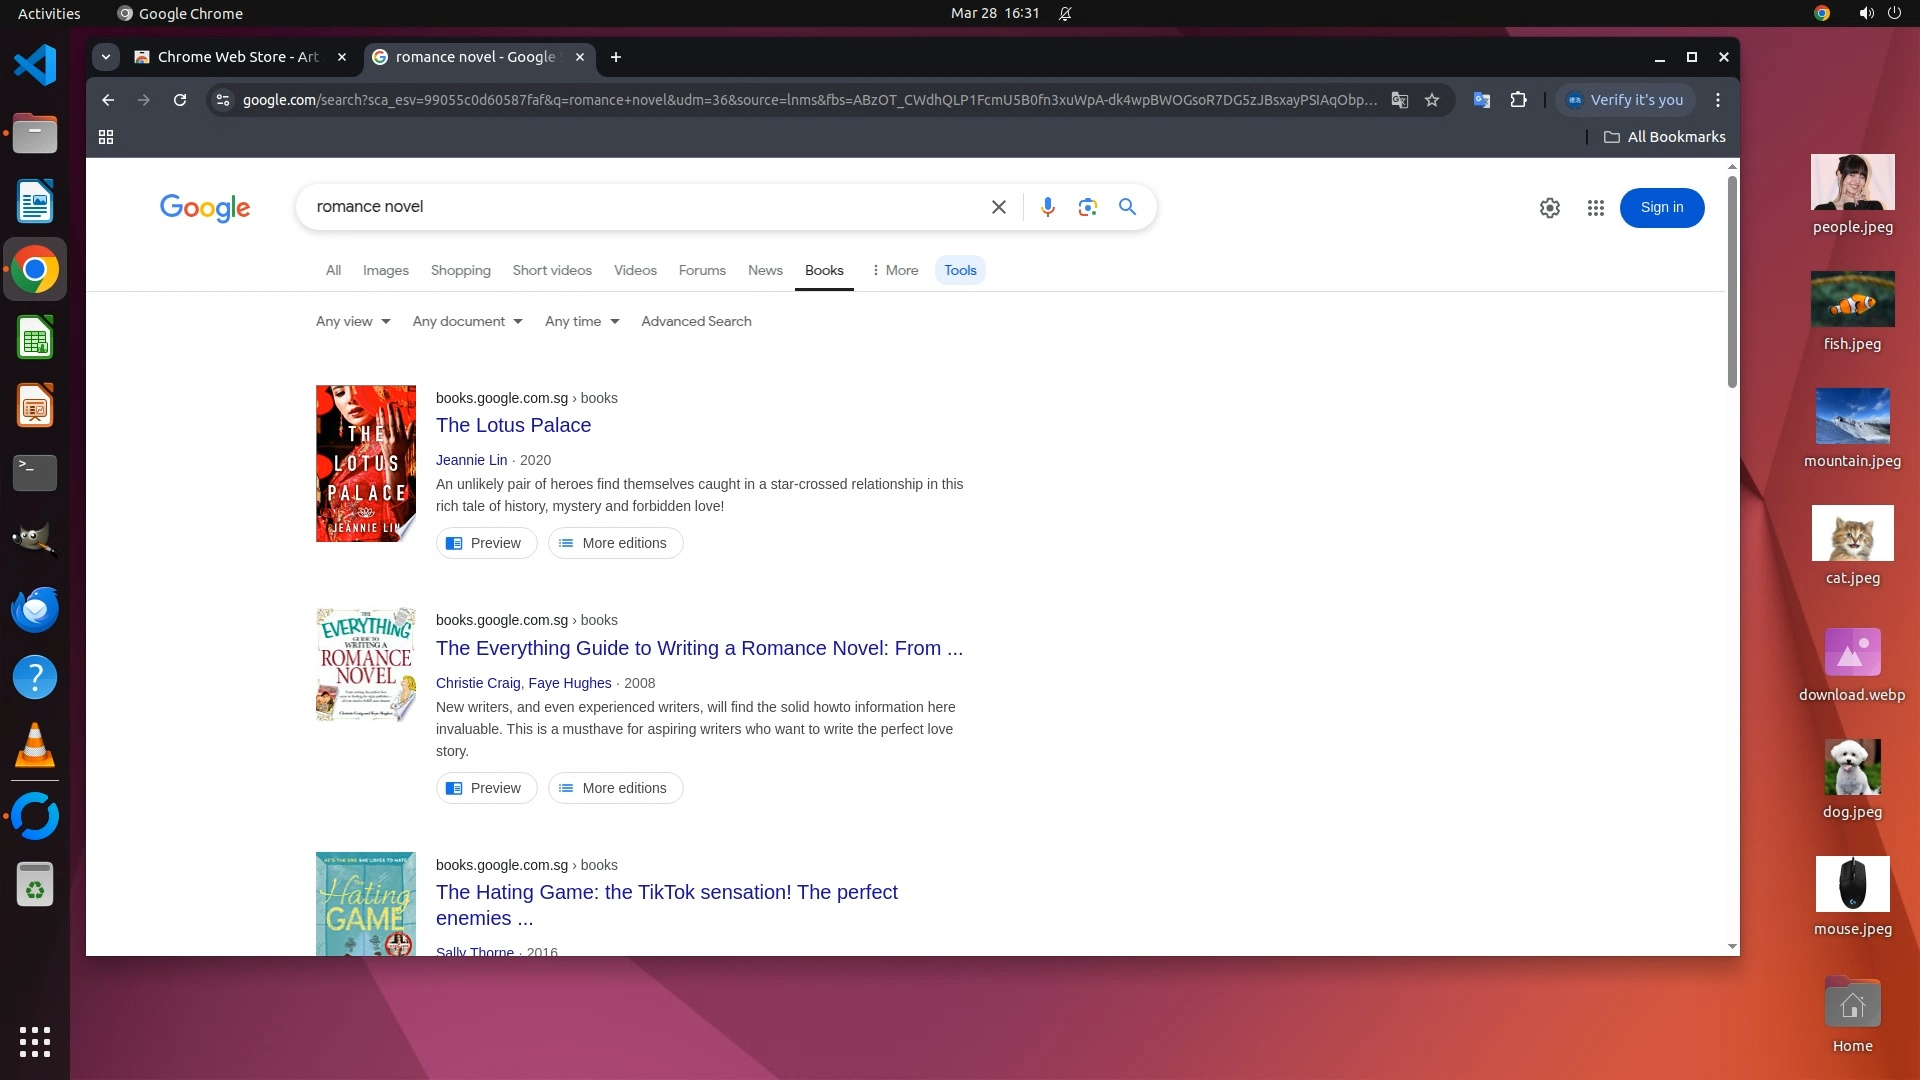This screenshot has height=1080, width=1920.
Task: Bookmark page with star icon
Action: (1432, 100)
